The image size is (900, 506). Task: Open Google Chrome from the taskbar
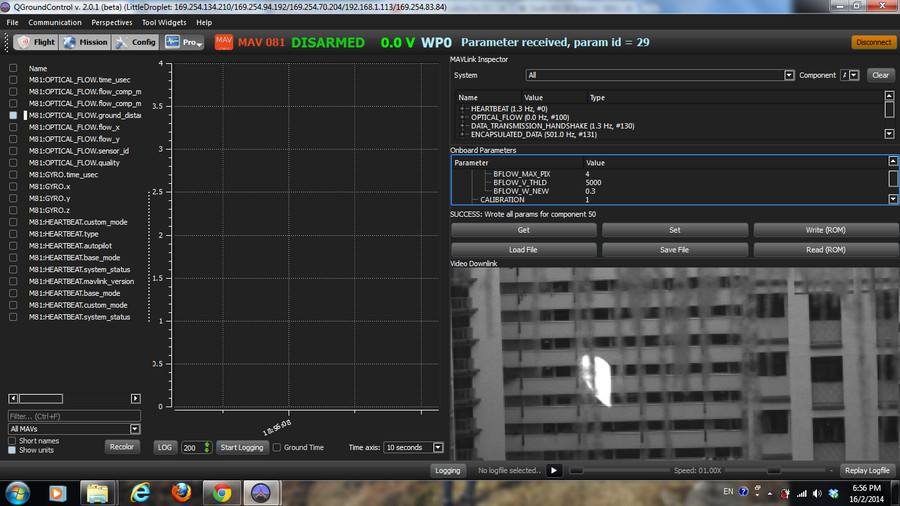[222, 492]
